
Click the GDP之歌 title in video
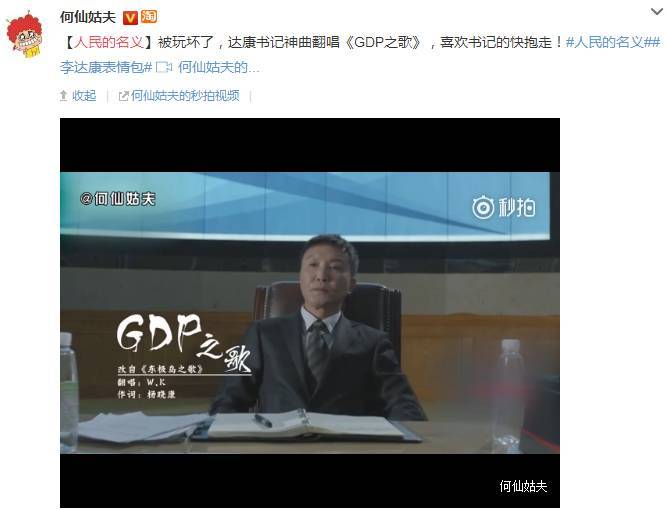[184, 341]
